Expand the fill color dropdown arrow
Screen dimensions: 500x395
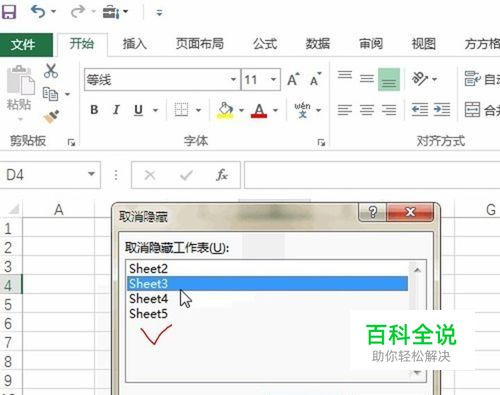click(241, 110)
